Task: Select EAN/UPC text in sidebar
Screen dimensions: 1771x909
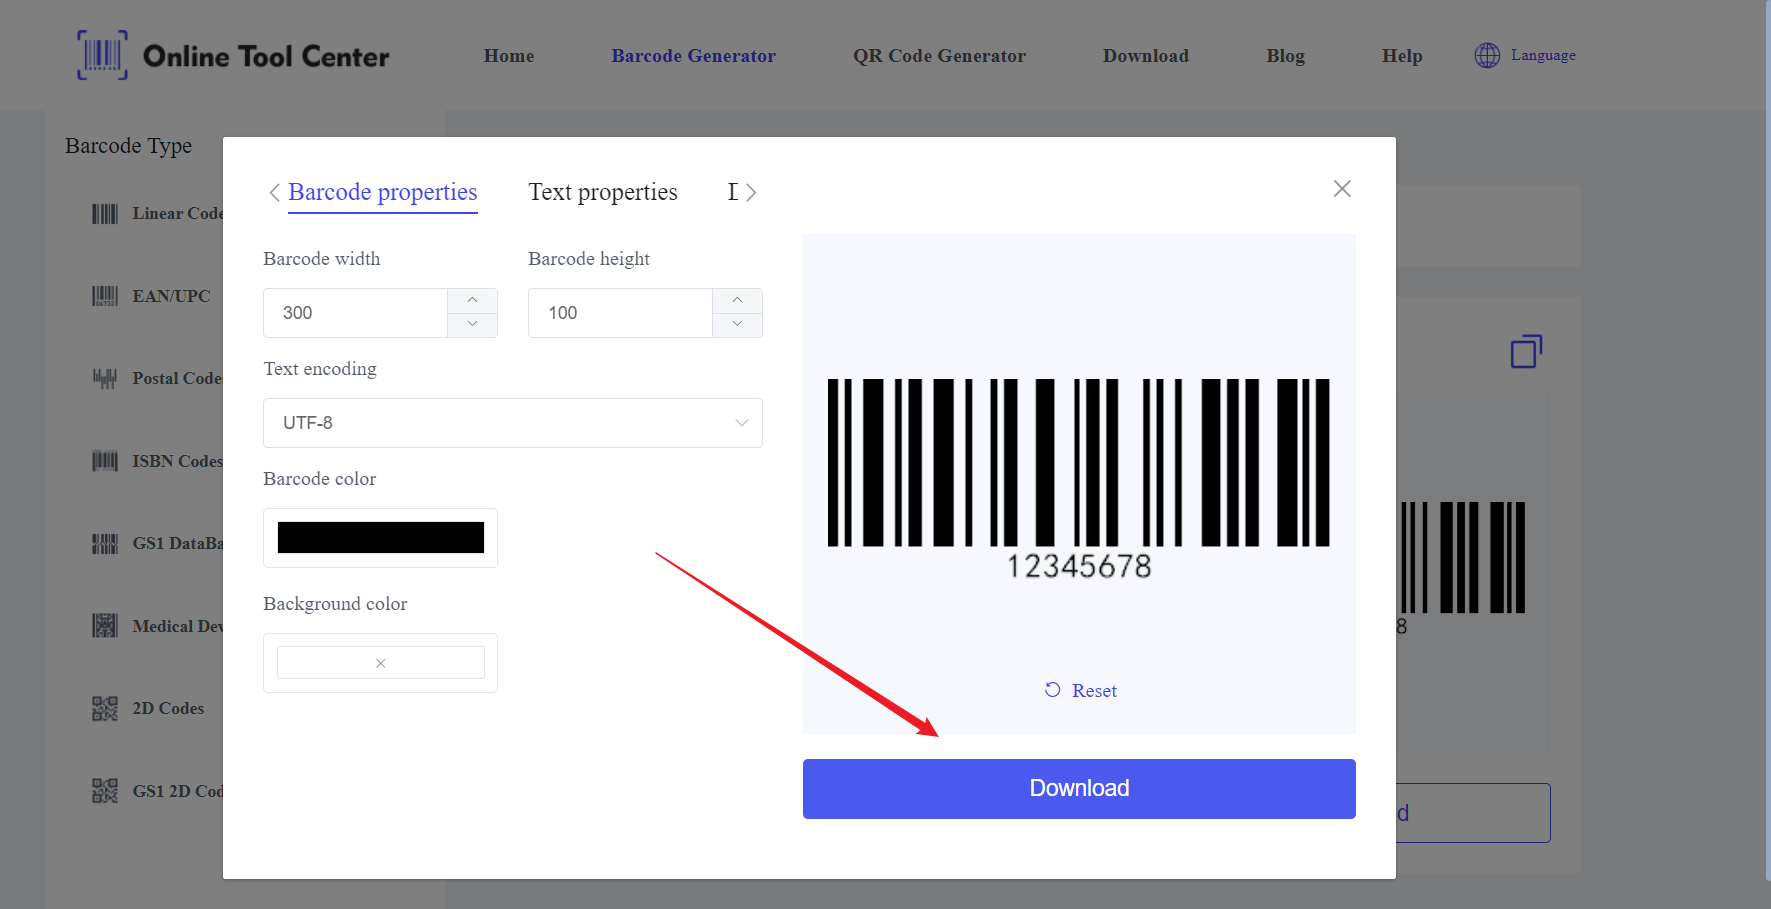Action: point(172,296)
